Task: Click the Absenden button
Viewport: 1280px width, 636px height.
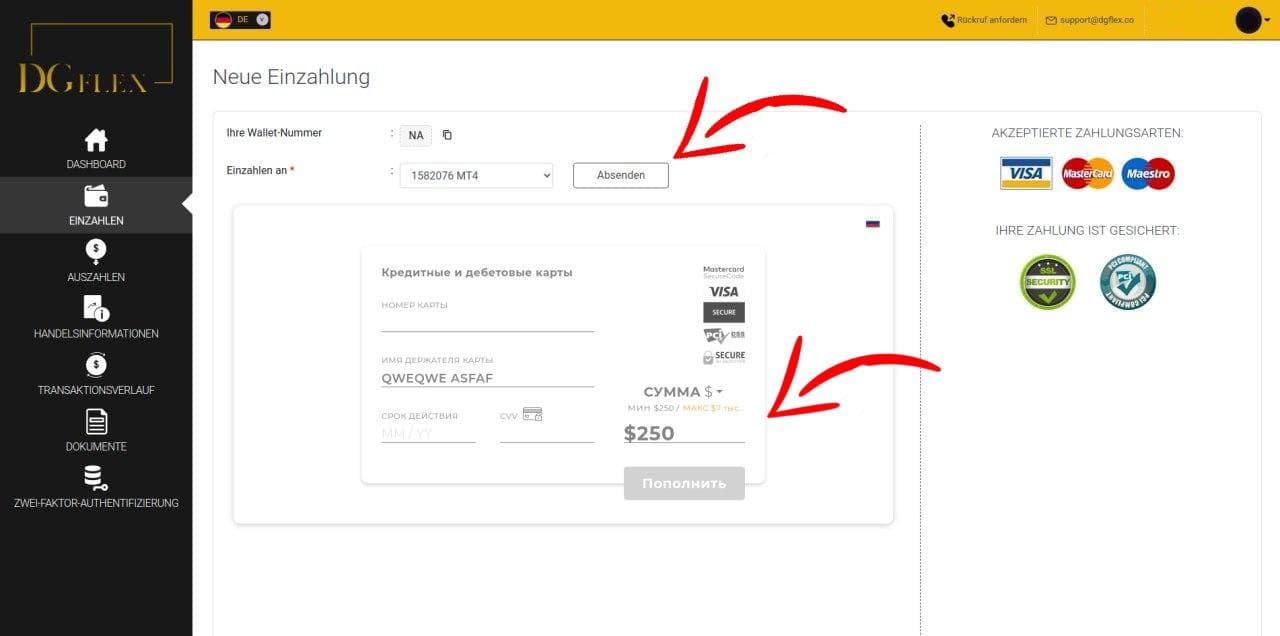Action: click(620, 175)
